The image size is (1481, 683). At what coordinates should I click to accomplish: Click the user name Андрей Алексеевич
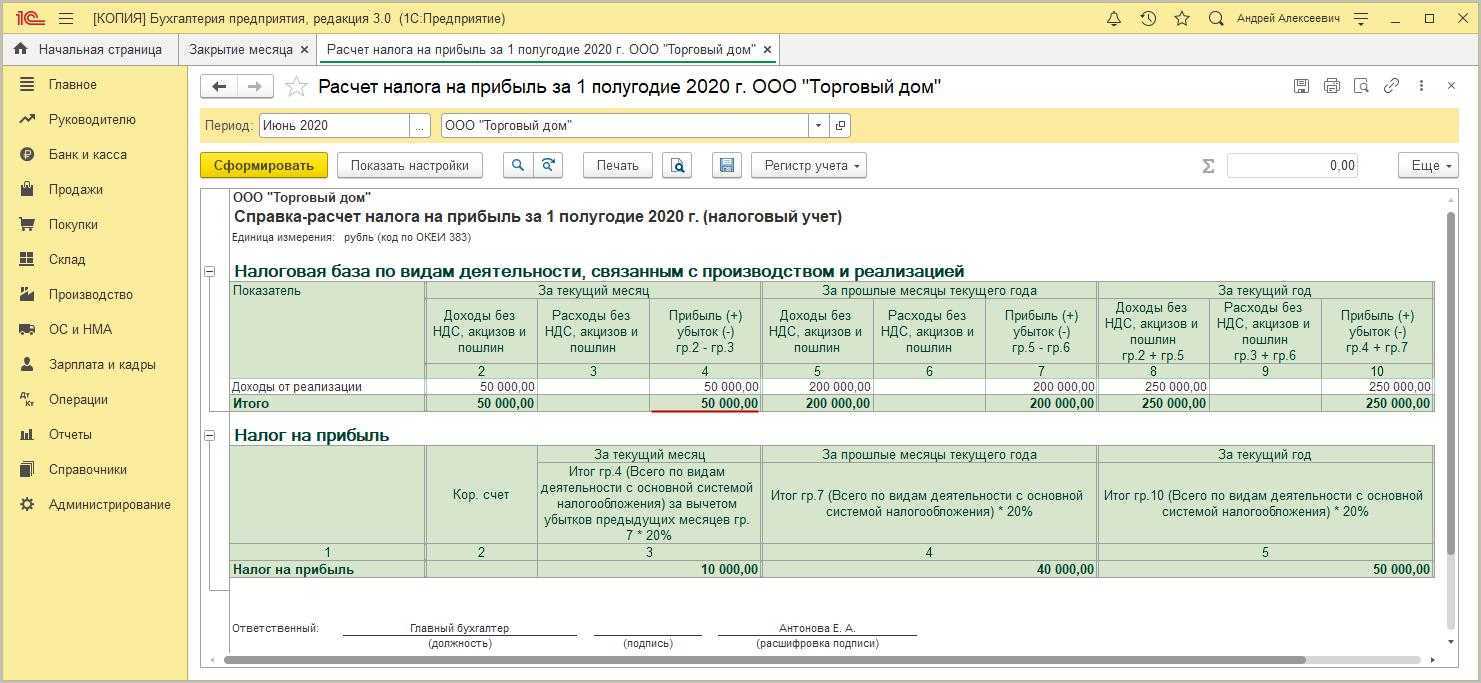1288,18
